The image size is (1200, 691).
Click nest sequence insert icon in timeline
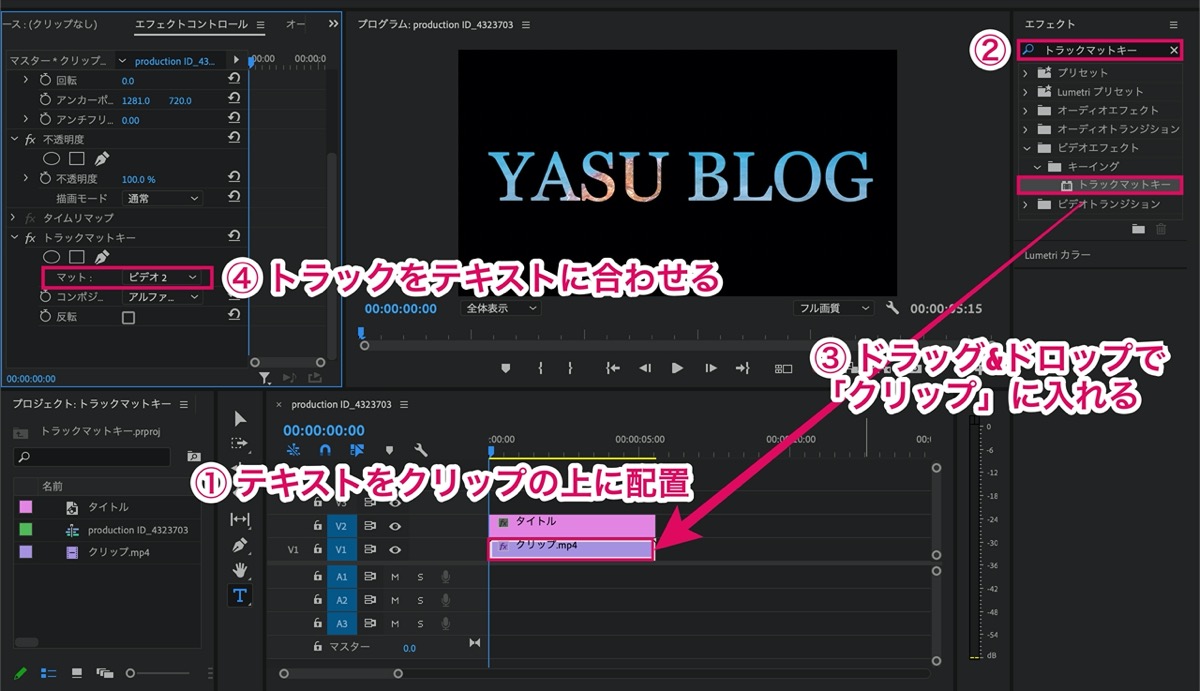[x=293, y=450]
